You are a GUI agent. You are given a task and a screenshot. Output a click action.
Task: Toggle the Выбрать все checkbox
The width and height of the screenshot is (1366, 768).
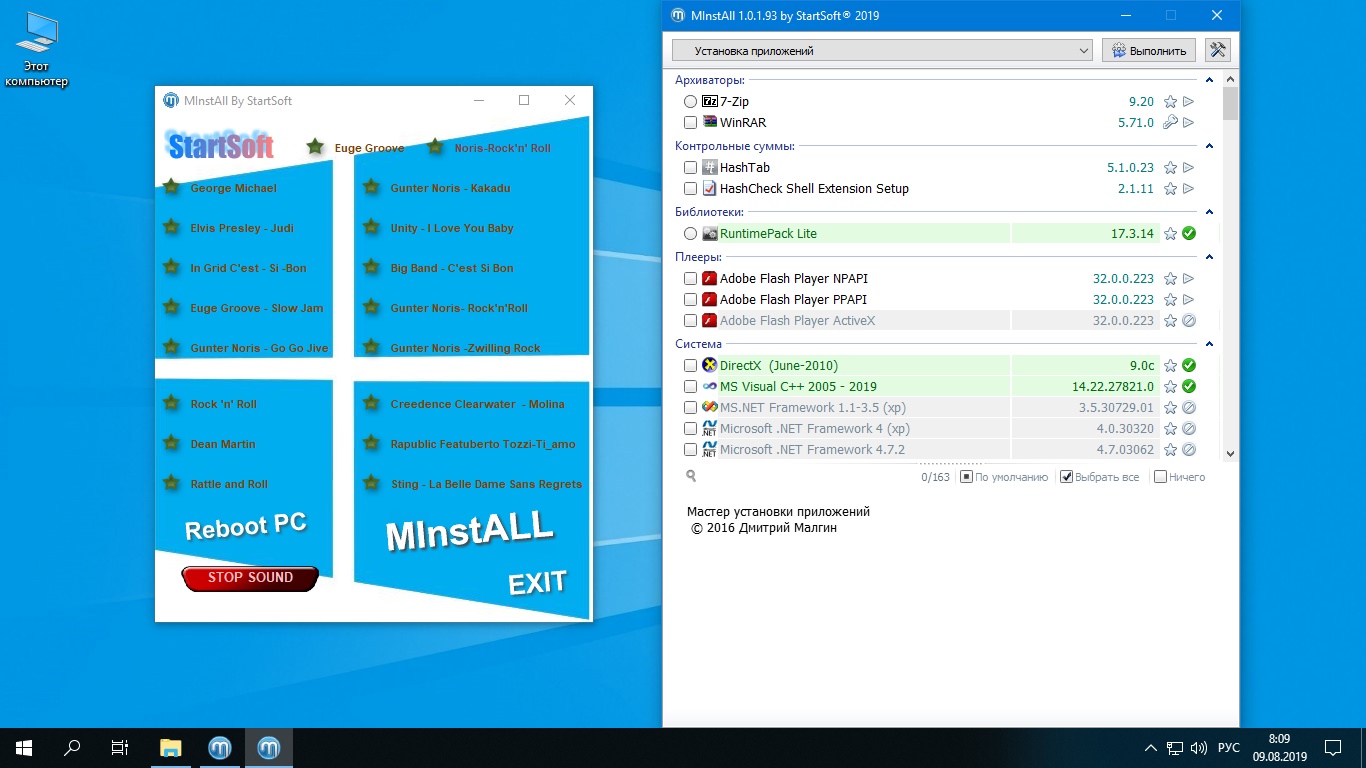click(1067, 477)
